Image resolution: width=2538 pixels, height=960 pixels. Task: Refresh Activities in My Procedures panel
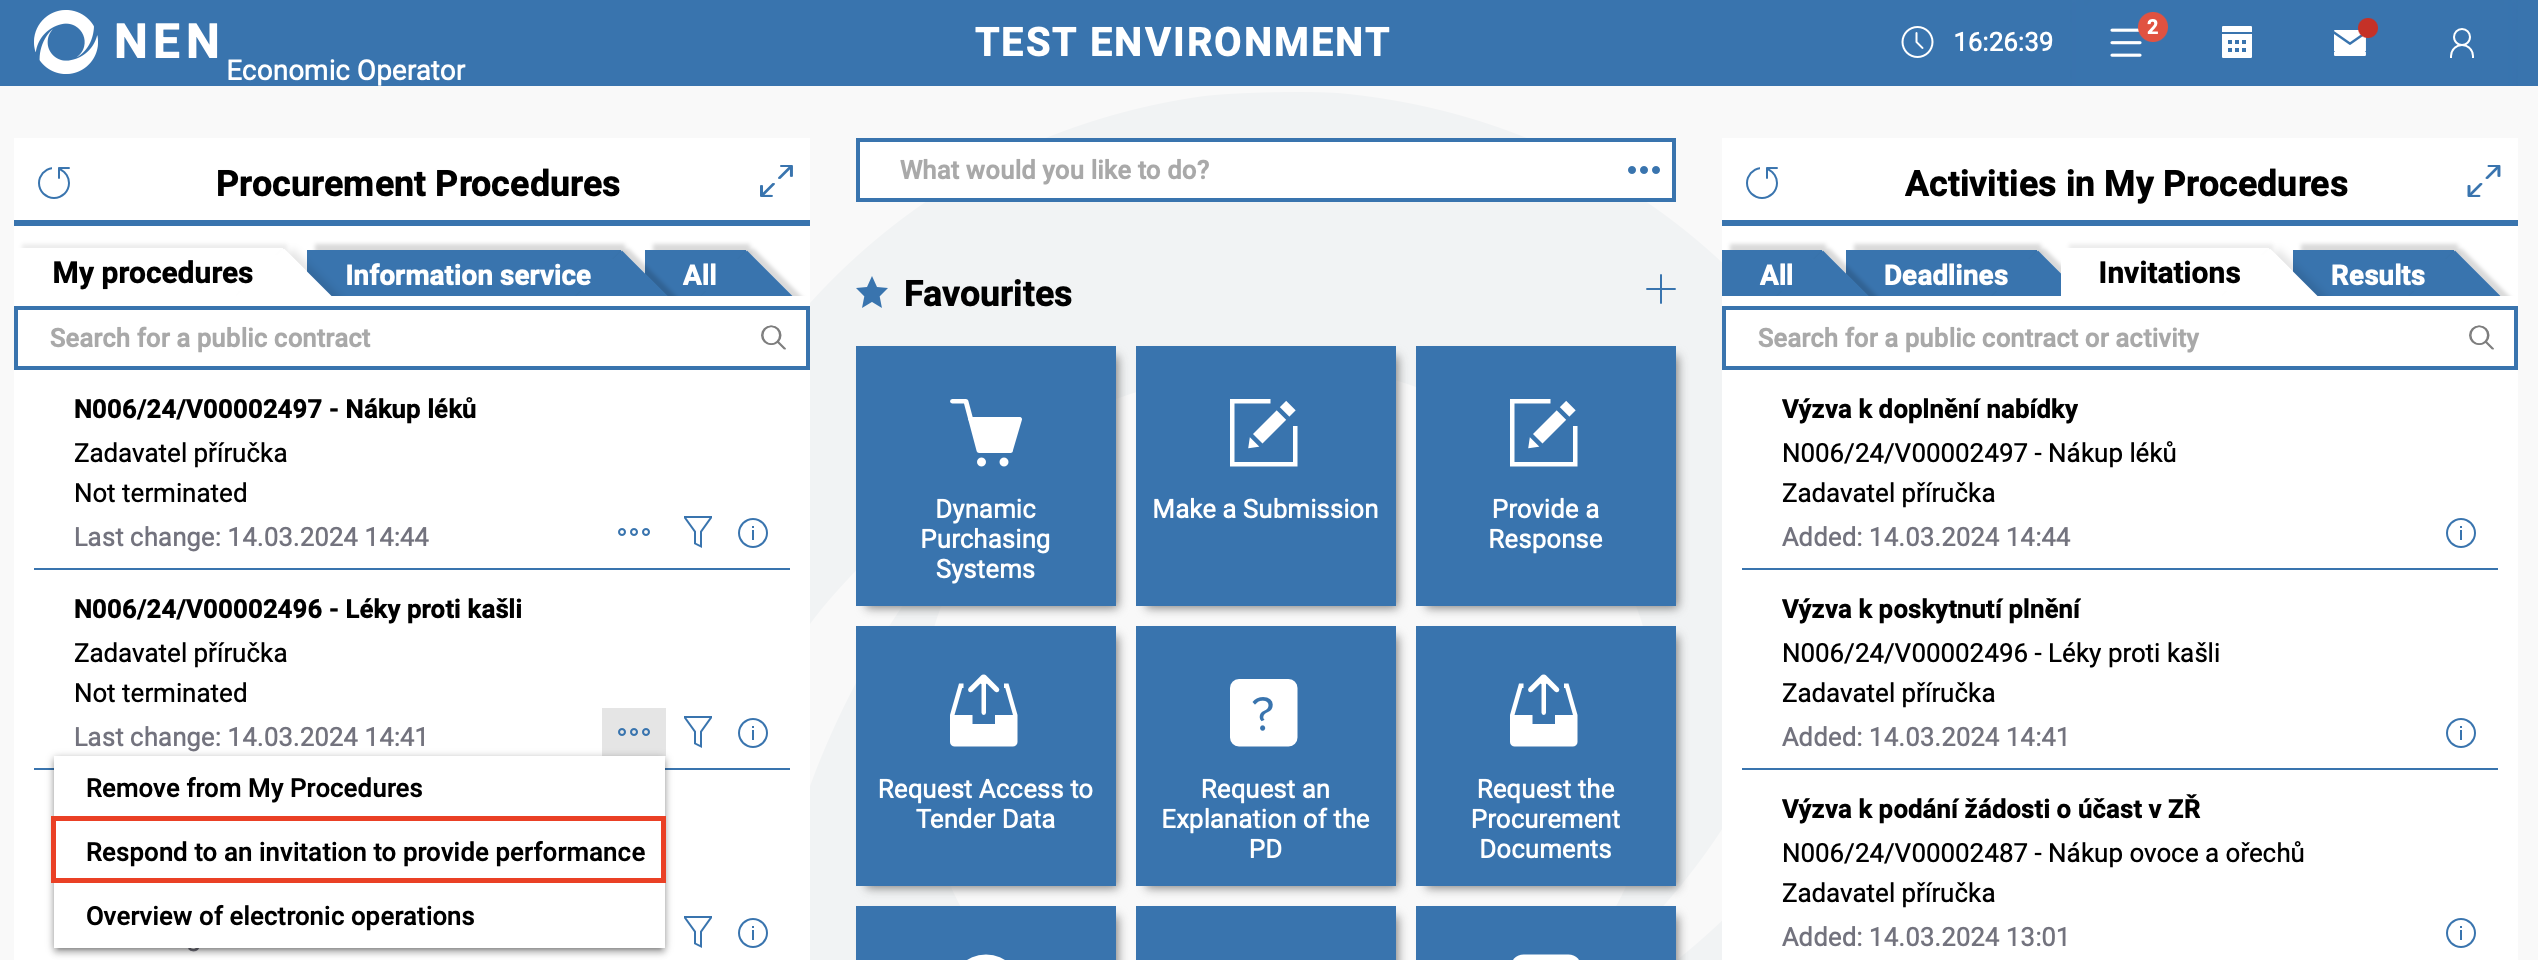(x=1763, y=183)
